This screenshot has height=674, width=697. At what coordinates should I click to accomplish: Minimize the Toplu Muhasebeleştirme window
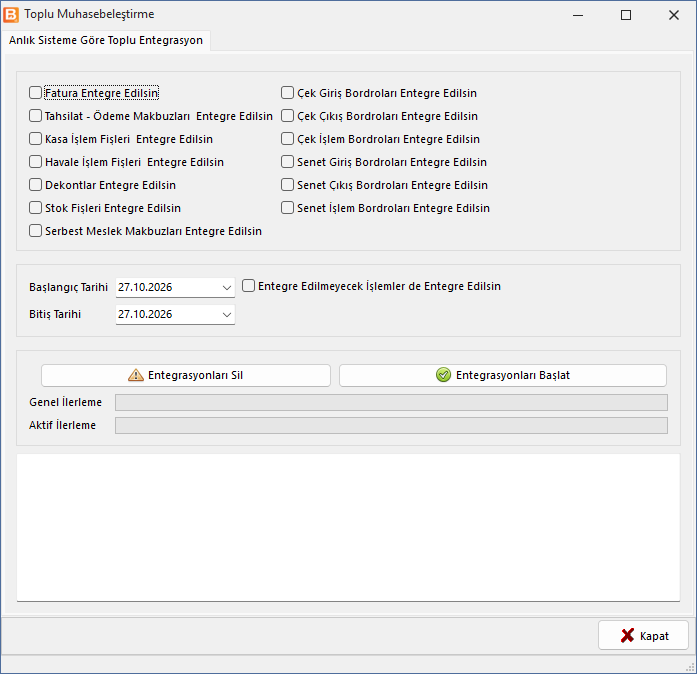point(578,15)
